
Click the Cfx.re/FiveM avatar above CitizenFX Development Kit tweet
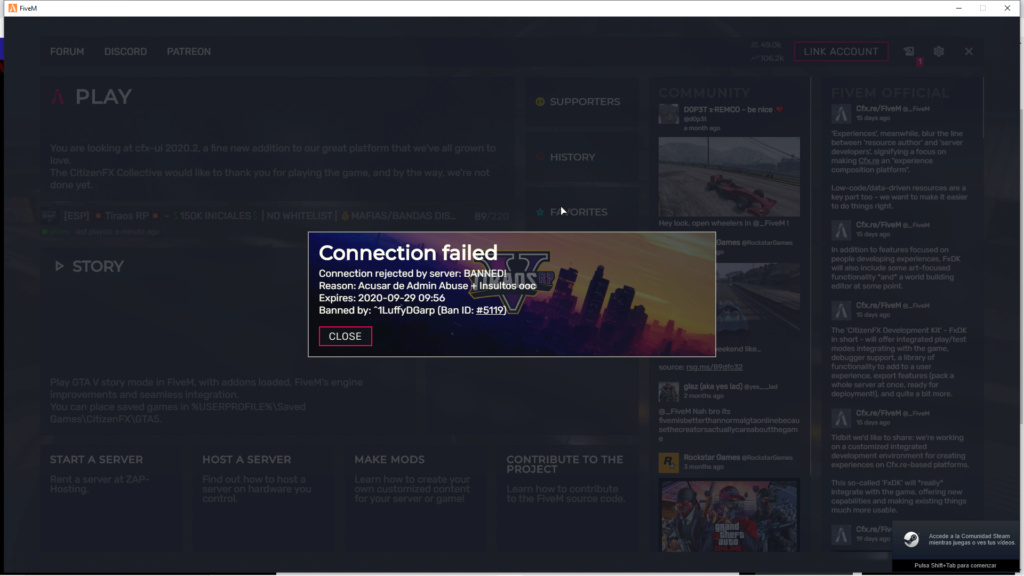841,310
